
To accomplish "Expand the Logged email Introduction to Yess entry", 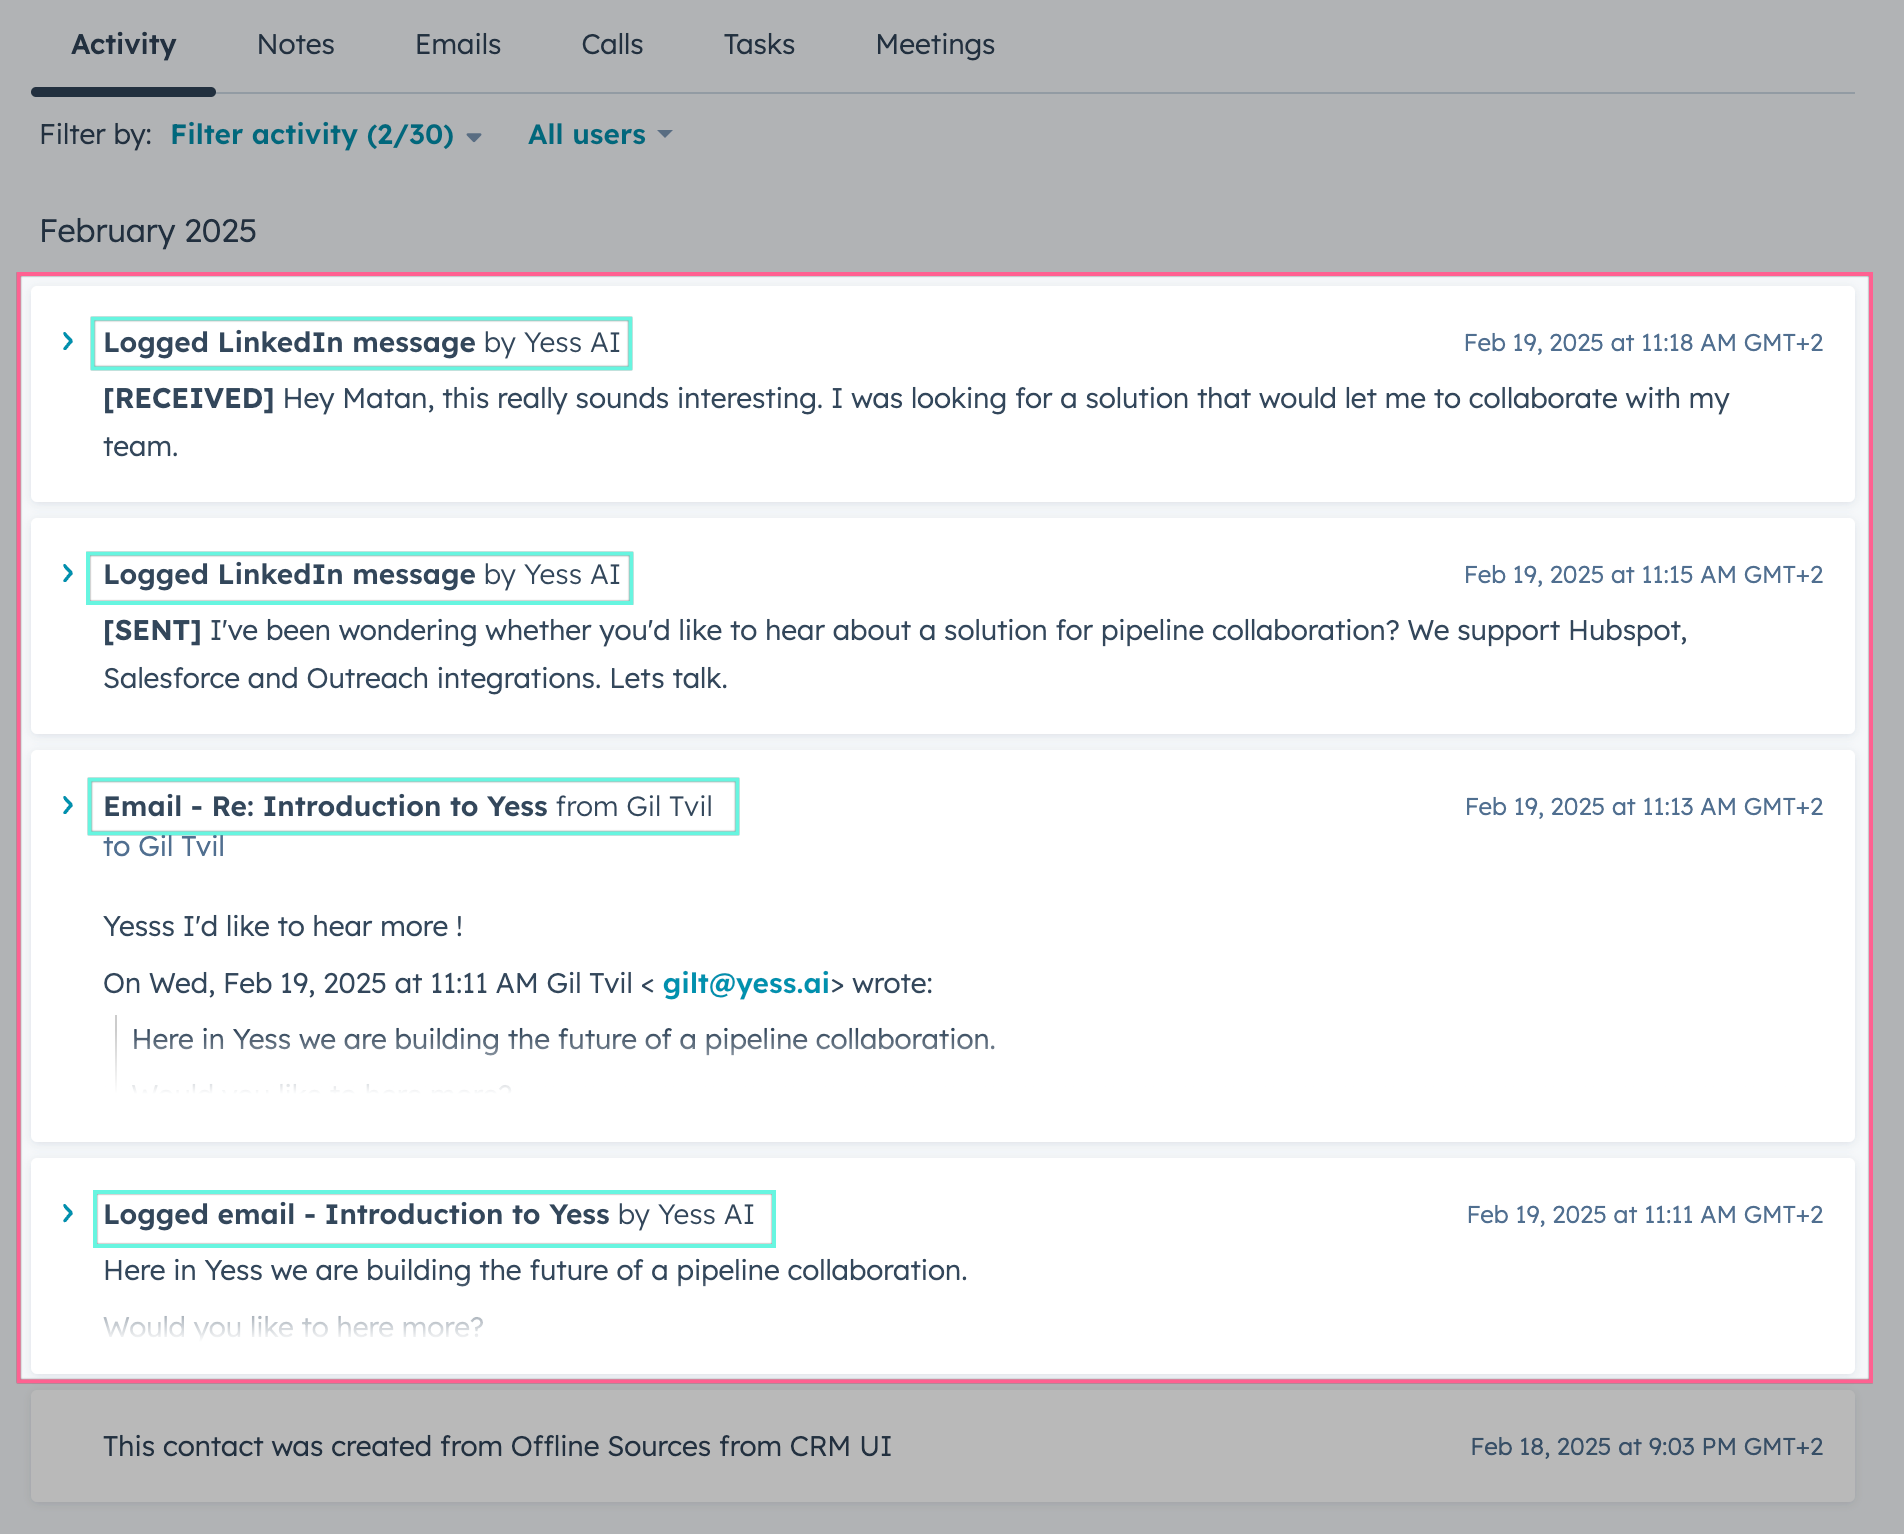I will (67, 1214).
